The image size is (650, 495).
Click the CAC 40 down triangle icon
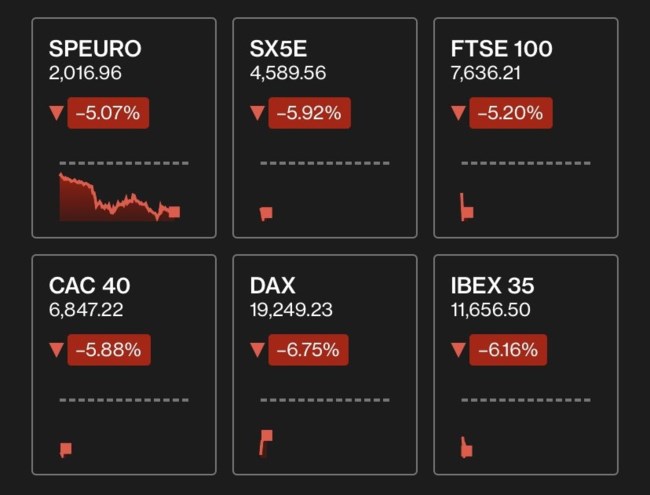coord(56,351)
